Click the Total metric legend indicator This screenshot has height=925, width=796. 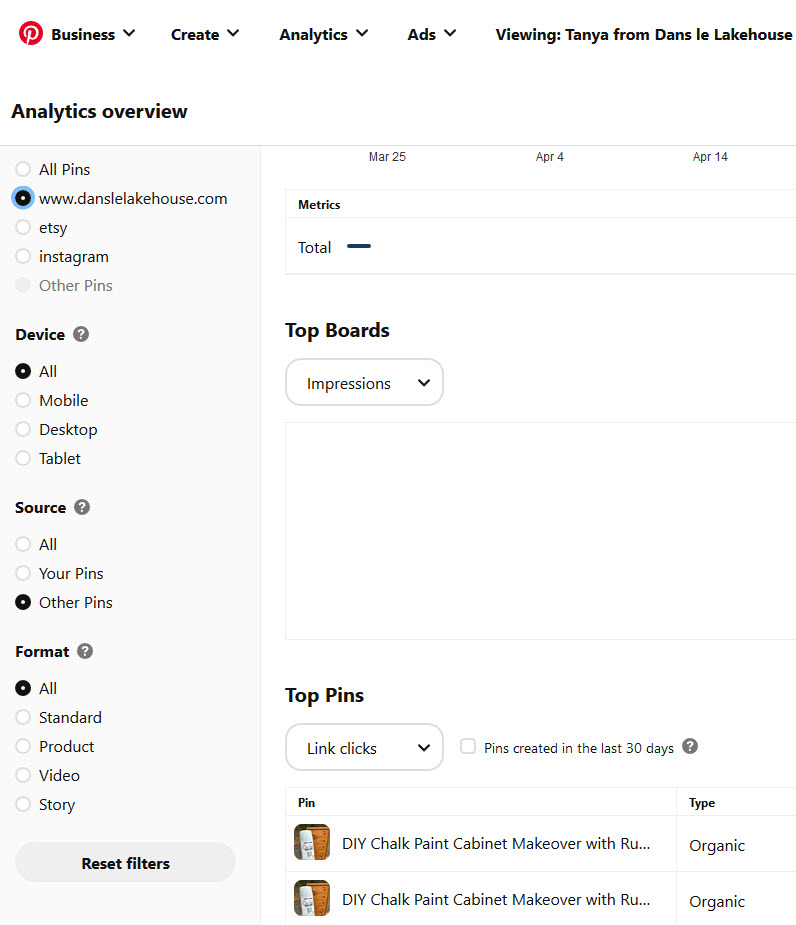tap(359, 246)
